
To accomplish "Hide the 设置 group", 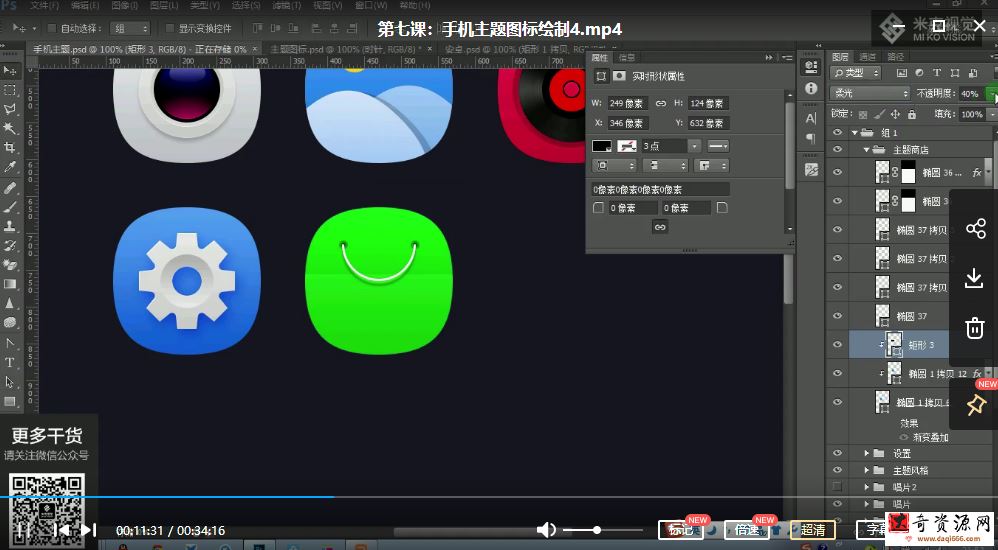I will coord(837,453).
